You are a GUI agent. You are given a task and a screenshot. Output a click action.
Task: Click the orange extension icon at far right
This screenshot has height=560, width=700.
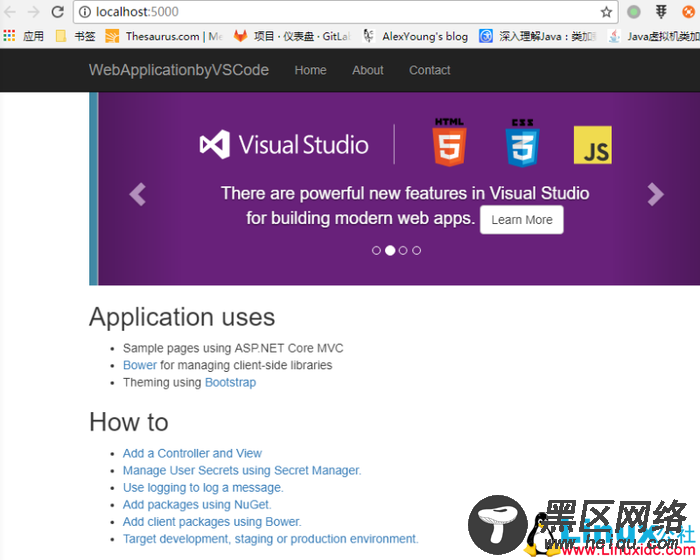[689, 12]
